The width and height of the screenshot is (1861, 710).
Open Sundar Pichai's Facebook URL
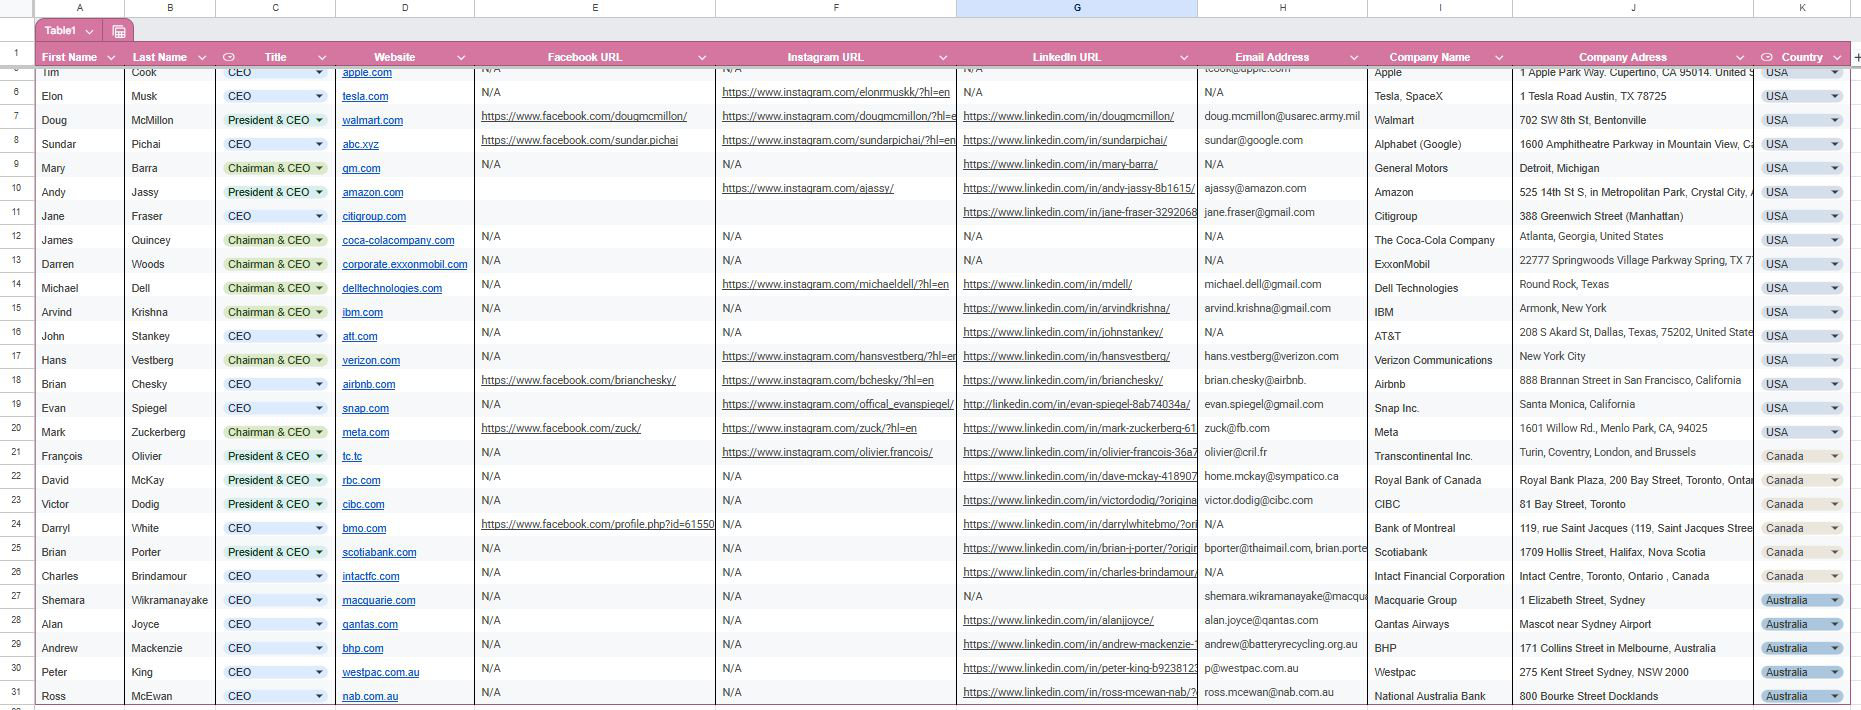[579, 140]
